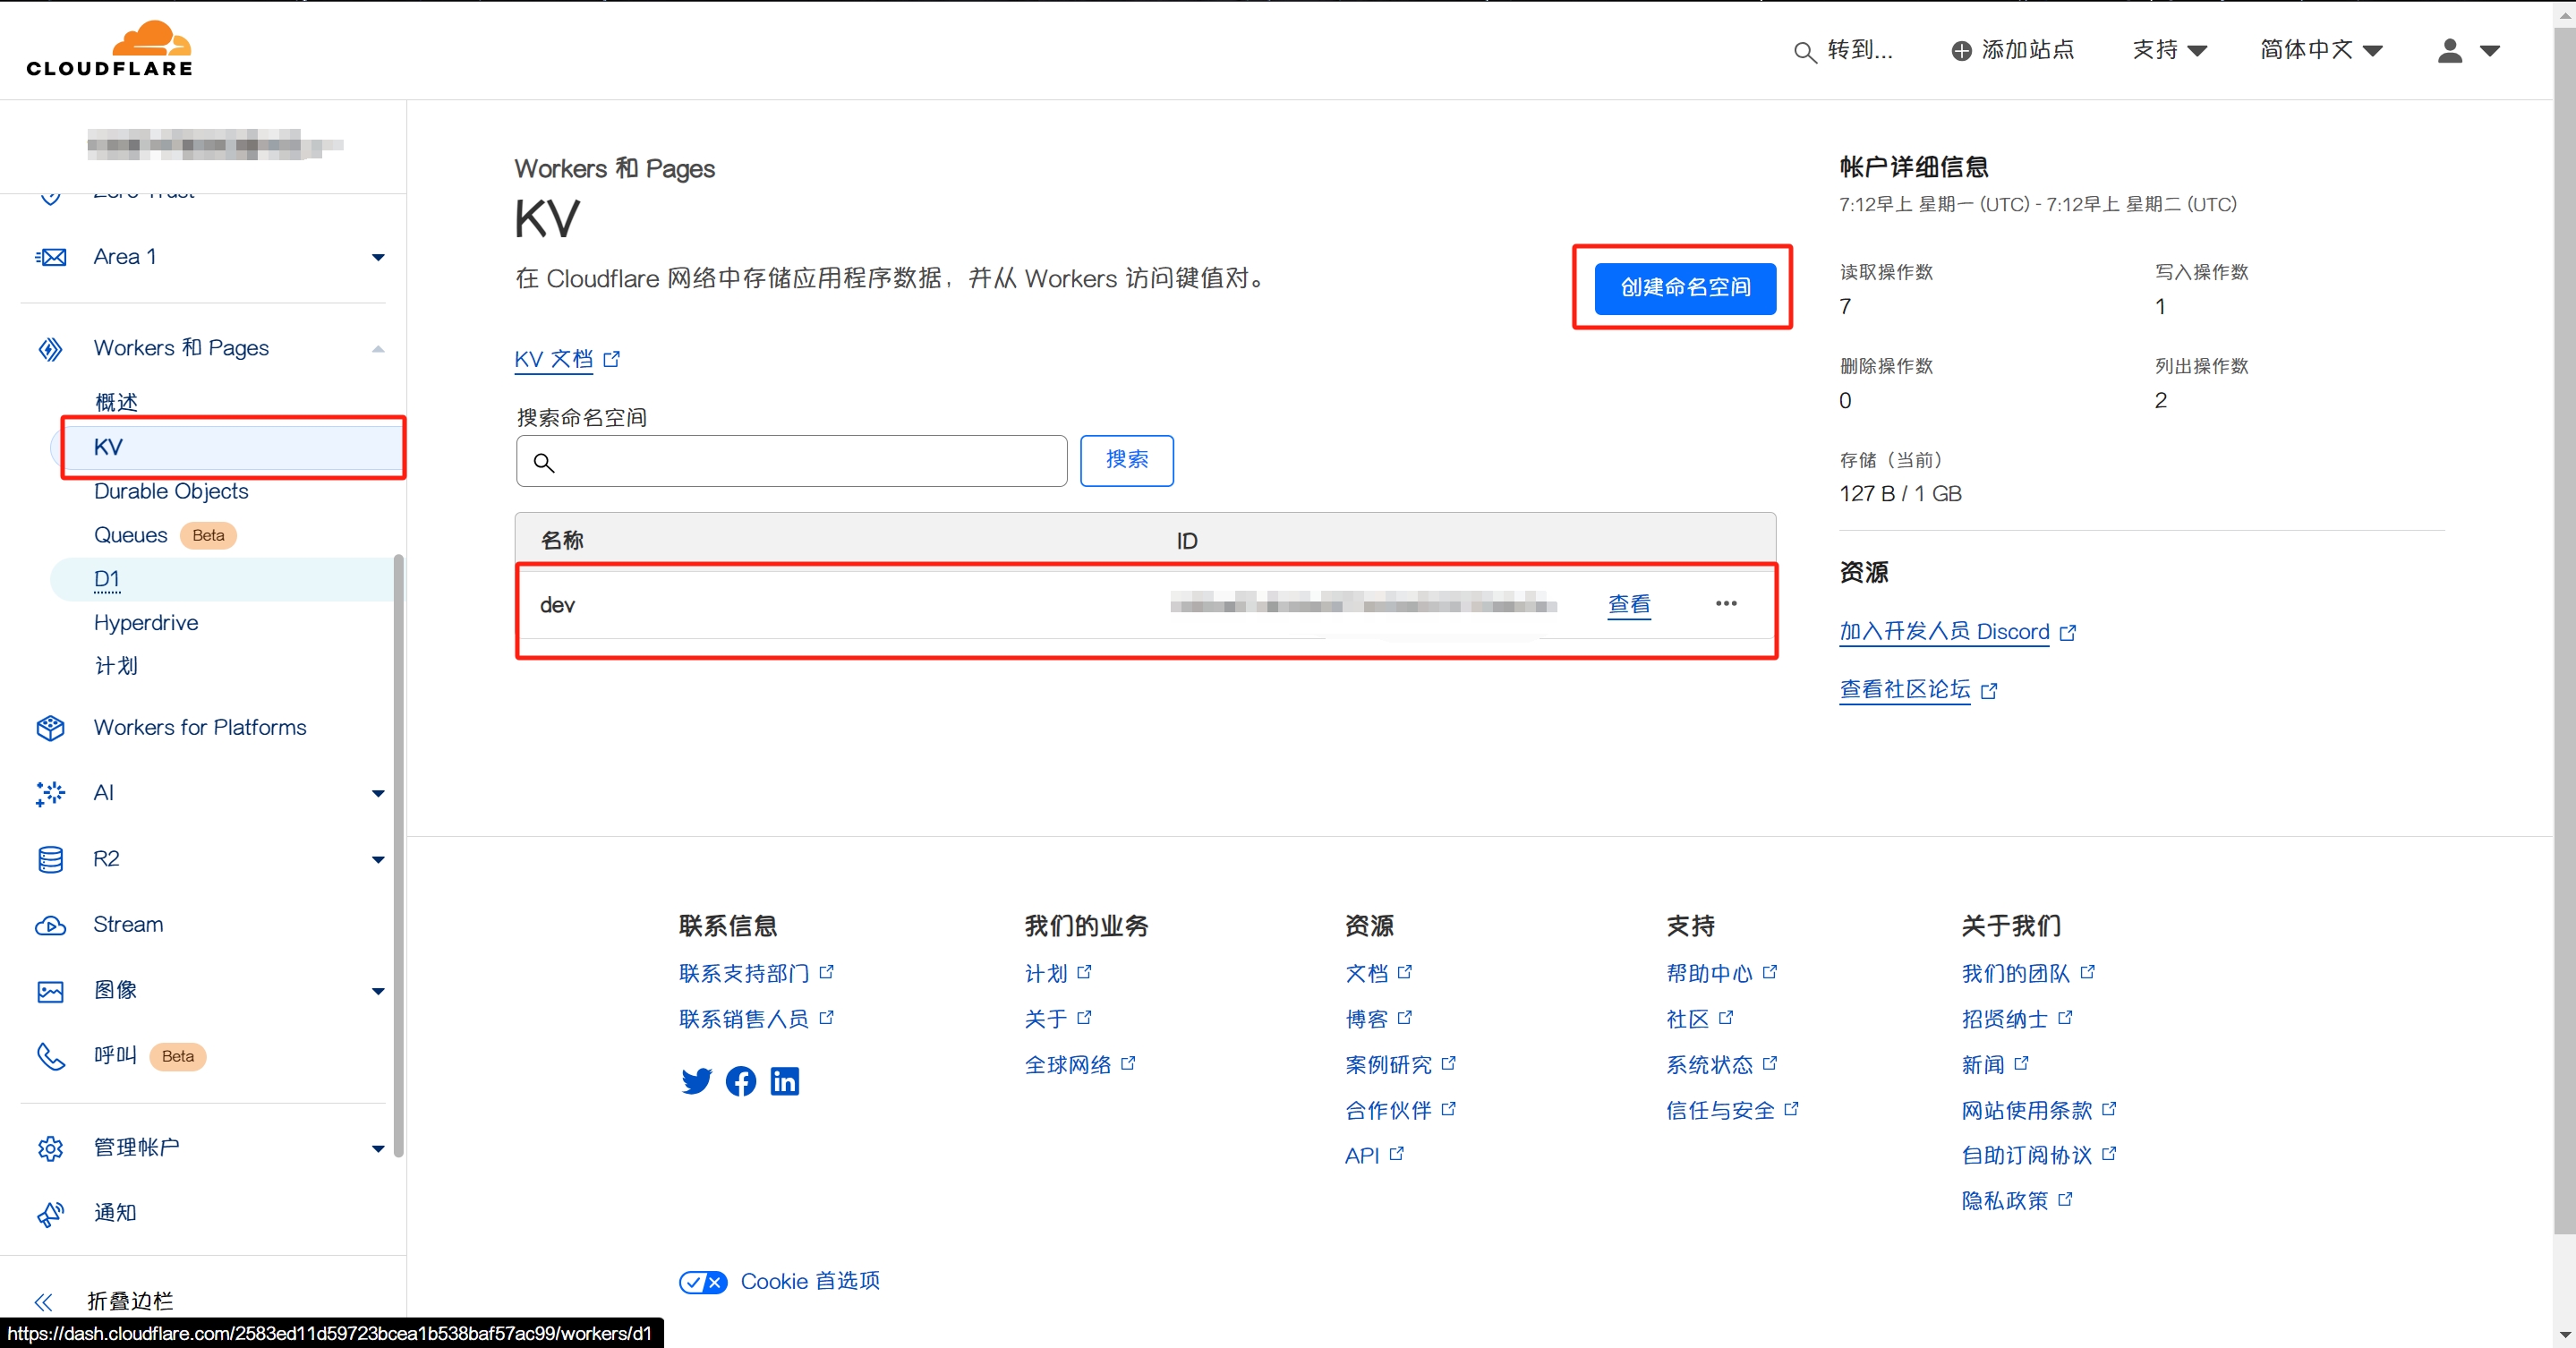Viewport: 2576px width, 1348px height.
Task: Open D1 in the sidebar
Action: point(107,579)
